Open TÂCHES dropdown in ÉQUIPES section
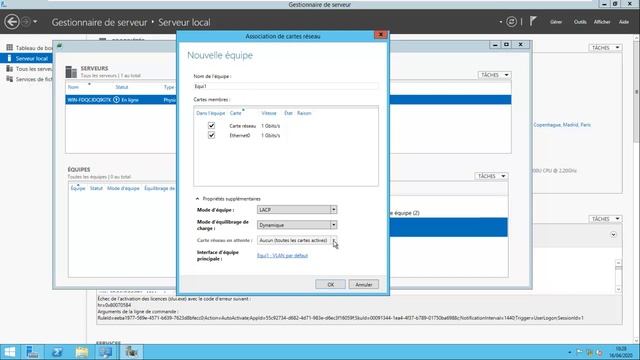The height and width of the screenshot is (360, 640). [x=491, y=176]
